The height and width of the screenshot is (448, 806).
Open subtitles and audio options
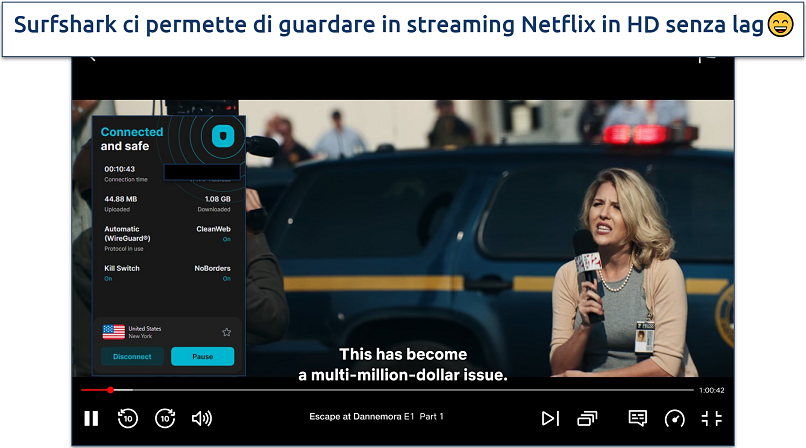click(637, 418)
